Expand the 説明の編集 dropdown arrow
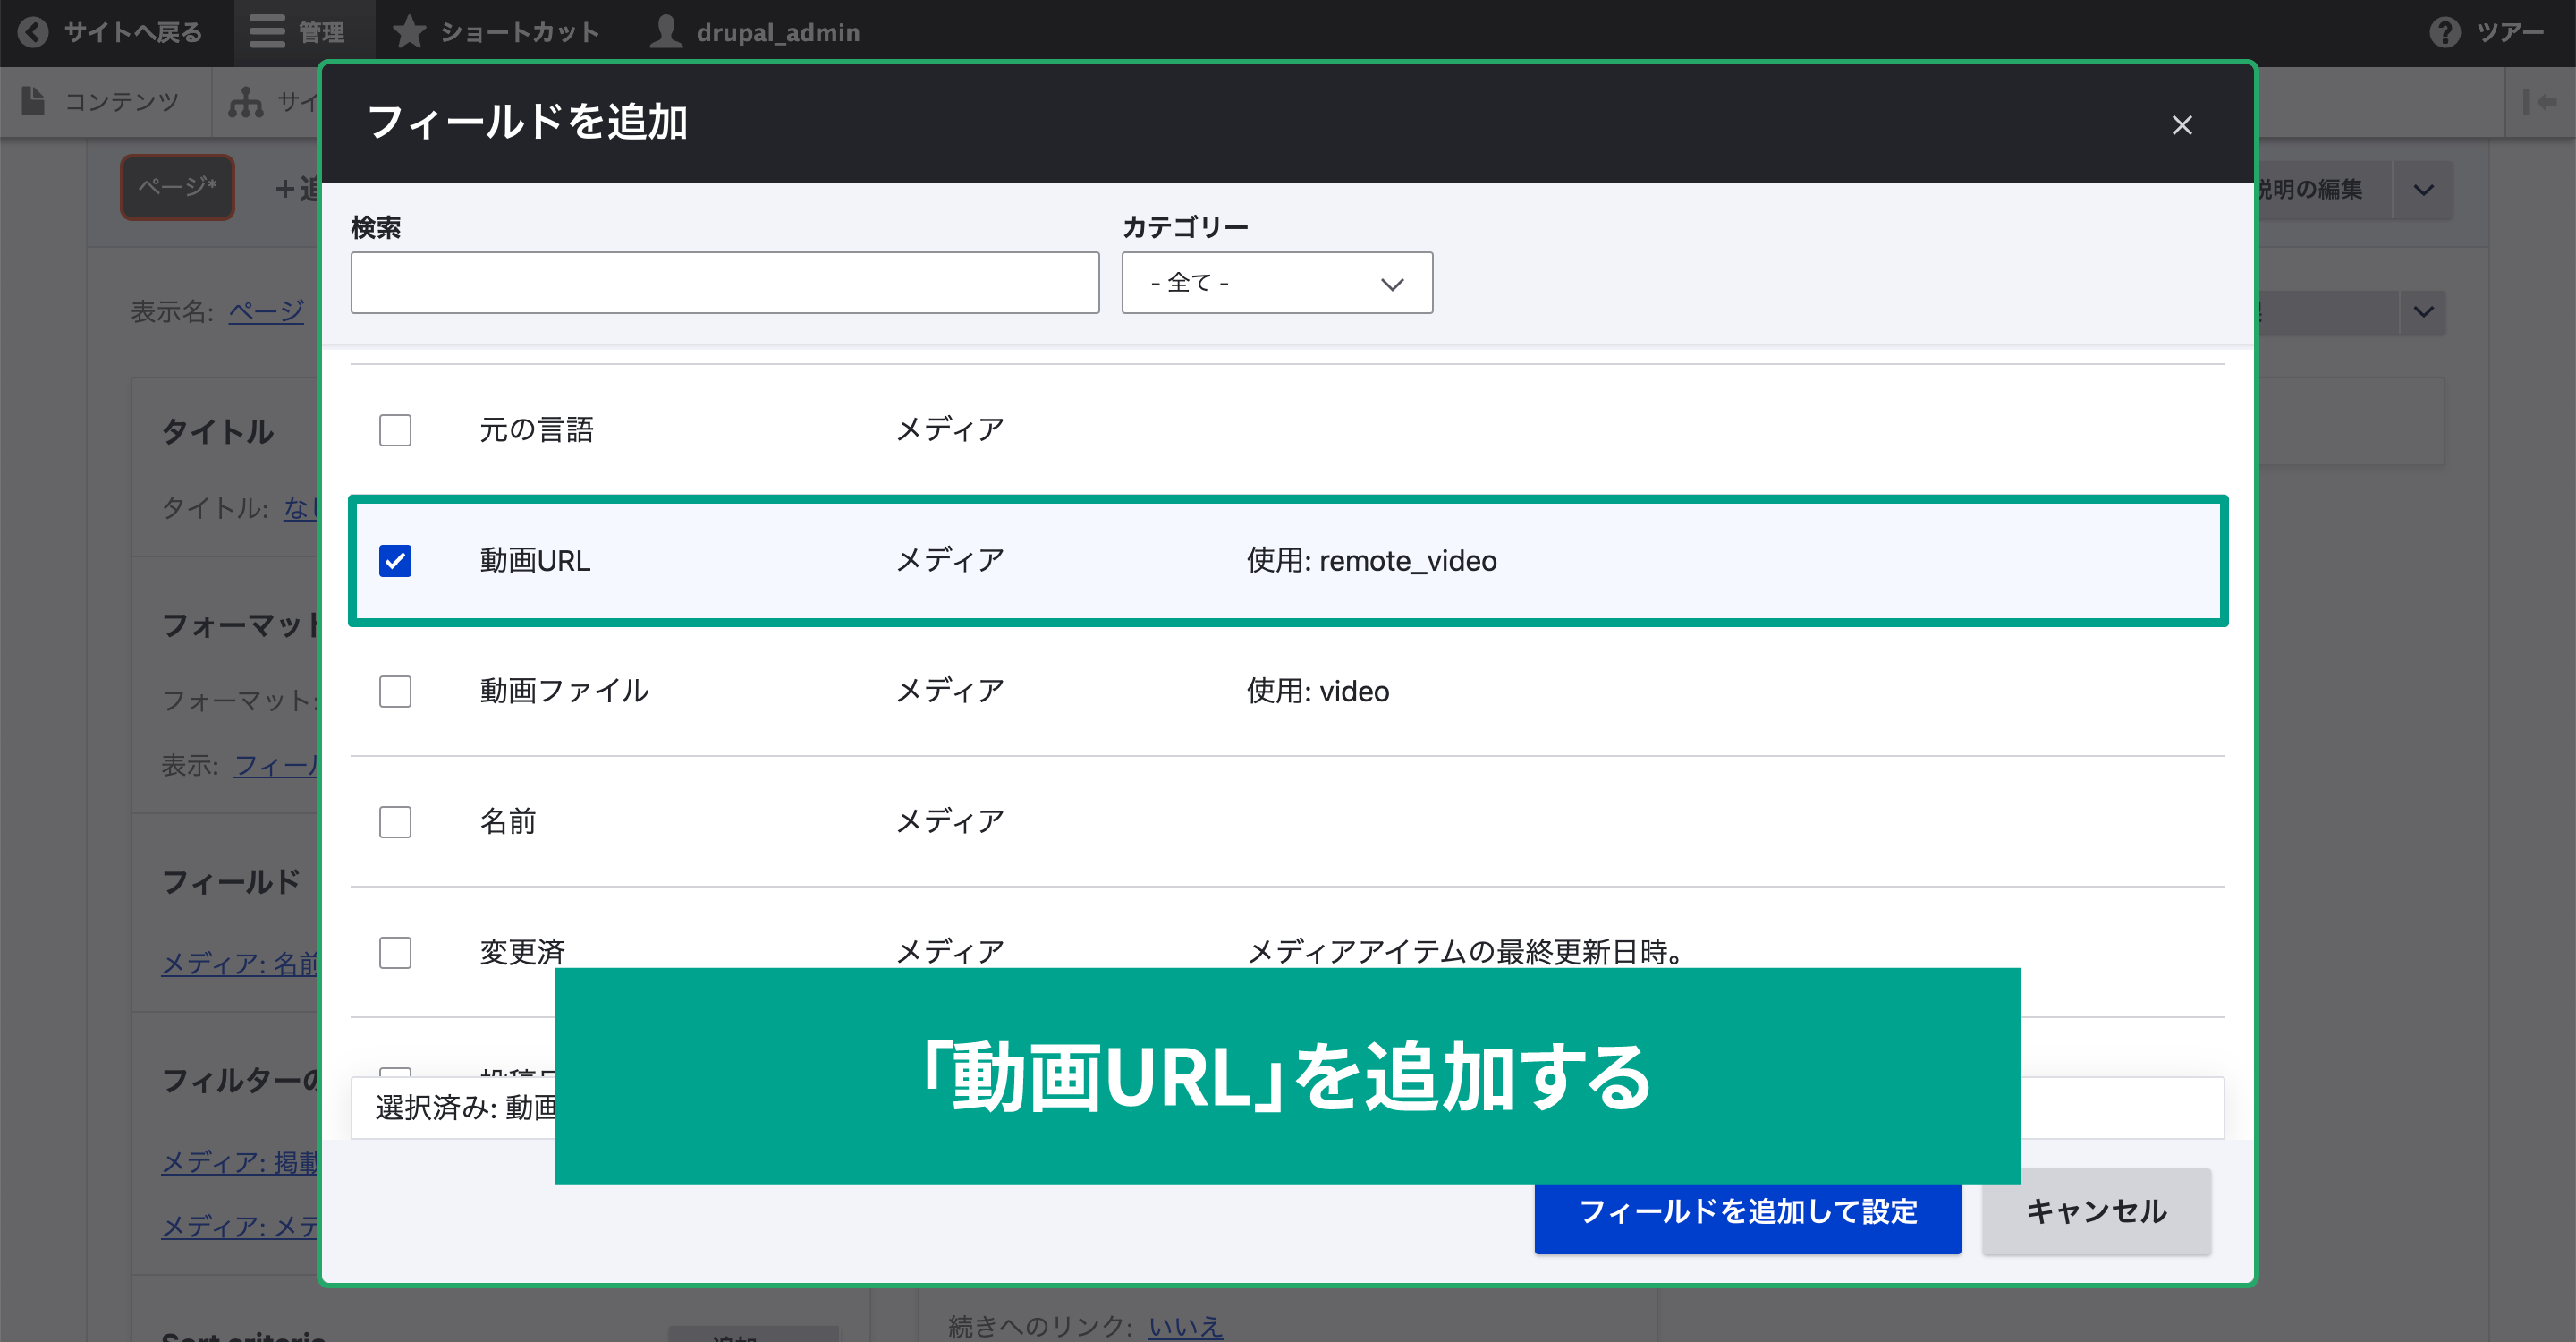The width and height of the screenshot is (2576, 1342). click(x=2423, y=190)
